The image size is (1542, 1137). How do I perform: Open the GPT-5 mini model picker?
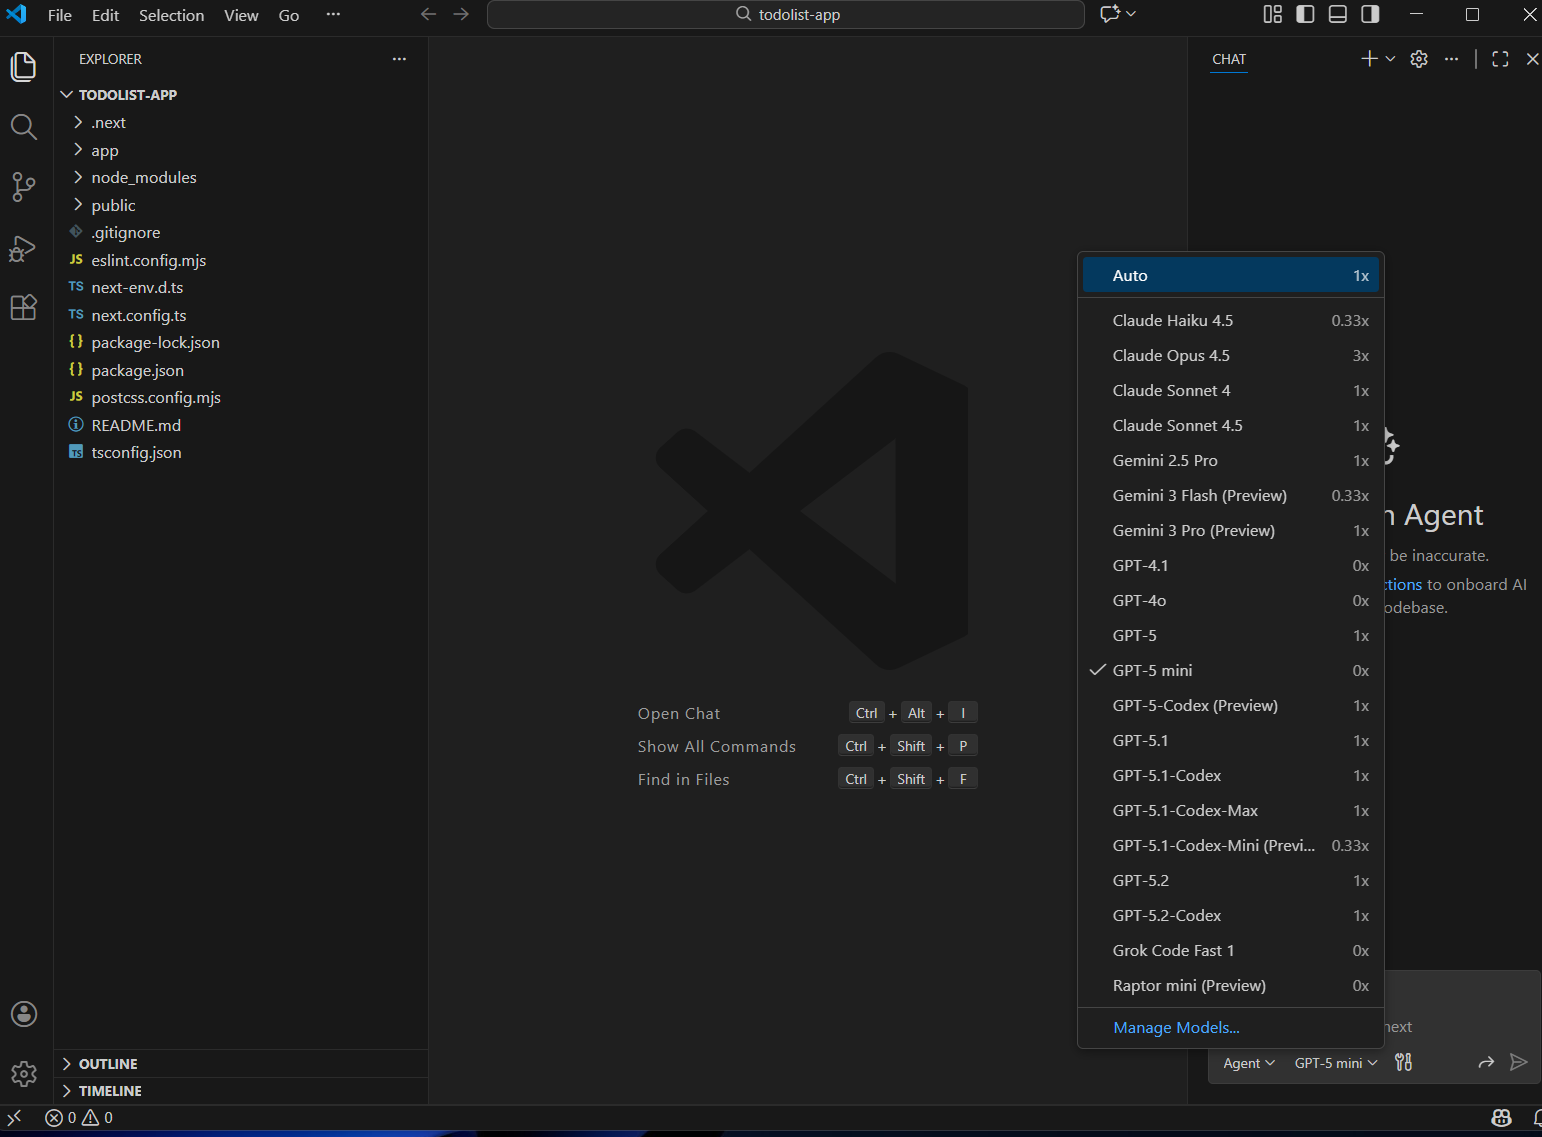tap(1336, 1063)
